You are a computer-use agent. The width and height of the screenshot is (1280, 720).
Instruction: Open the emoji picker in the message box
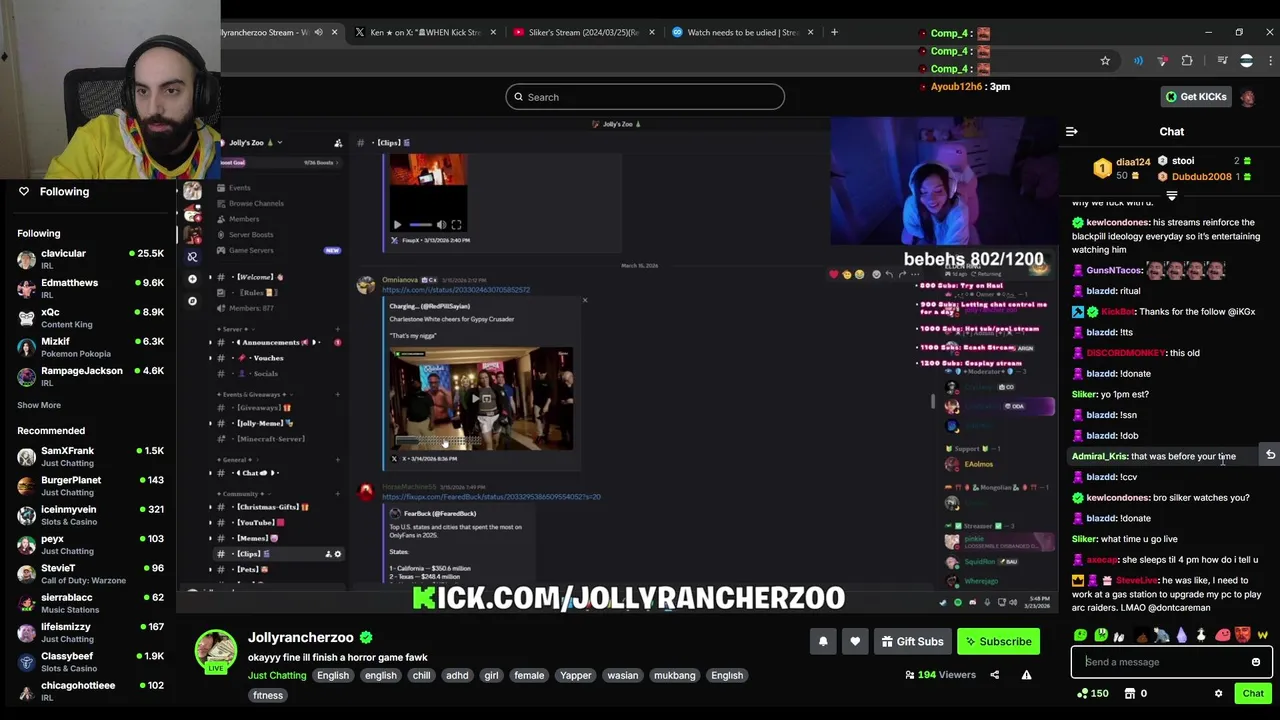pos(1256,662)
